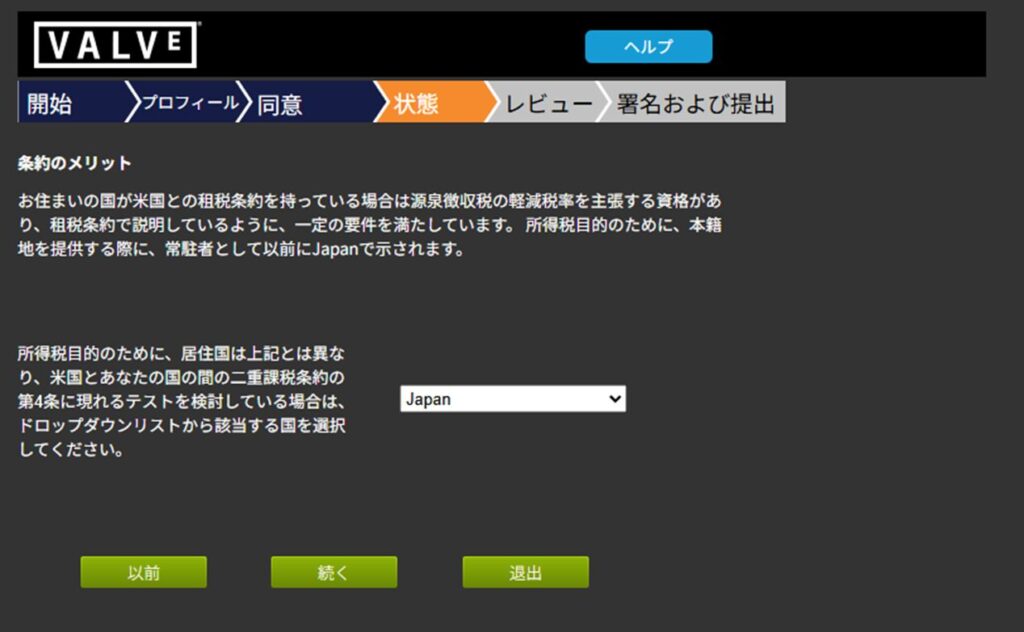The width and height of the screenshot is (1024, 632).
Task: Open the ヘルプ help button
Action: 648,47
